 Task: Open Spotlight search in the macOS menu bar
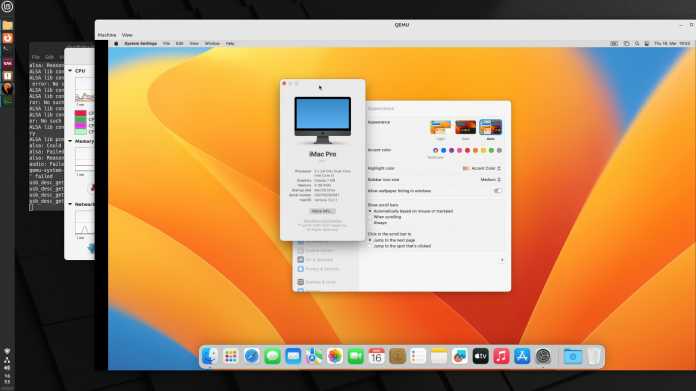coord(637,43)
